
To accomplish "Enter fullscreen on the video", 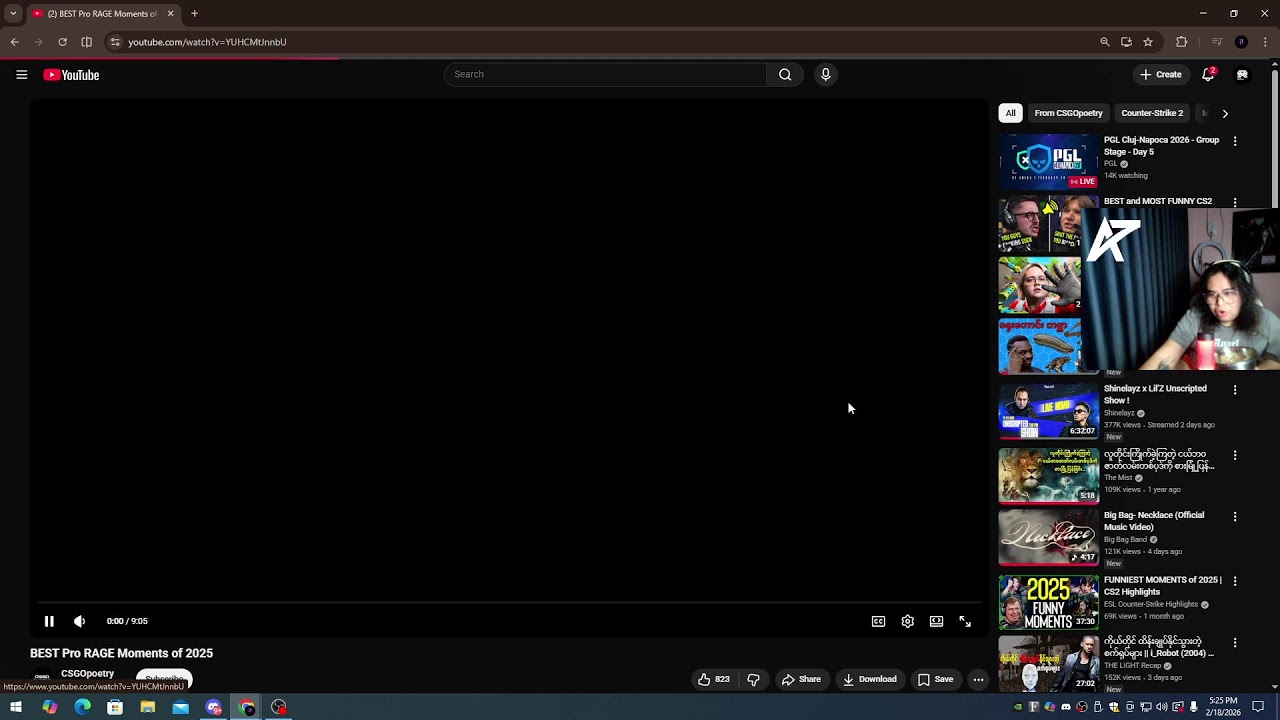I will pos(965,621).
